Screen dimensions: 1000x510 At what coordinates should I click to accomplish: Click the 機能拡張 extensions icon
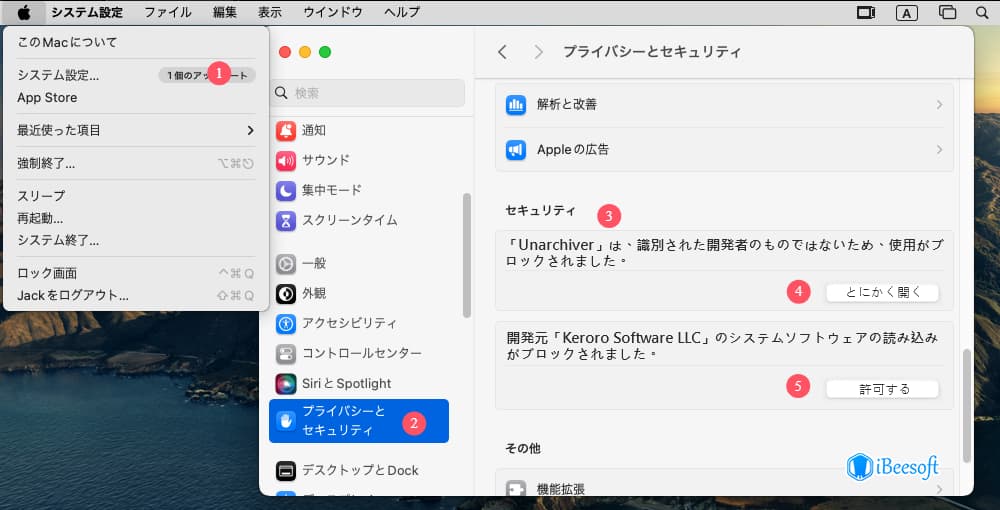pyautogui.click(x=515, y=489)
